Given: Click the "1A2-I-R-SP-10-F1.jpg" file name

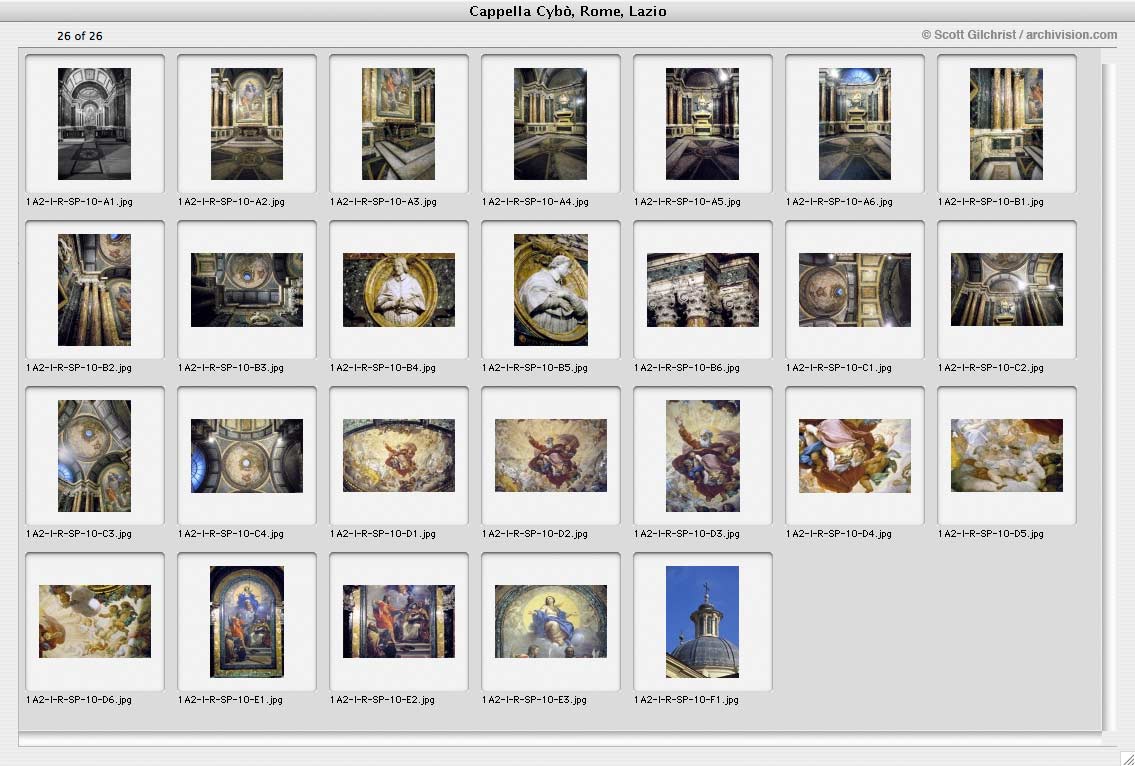Looking at the screenshot, I should [x=686, y=699].
